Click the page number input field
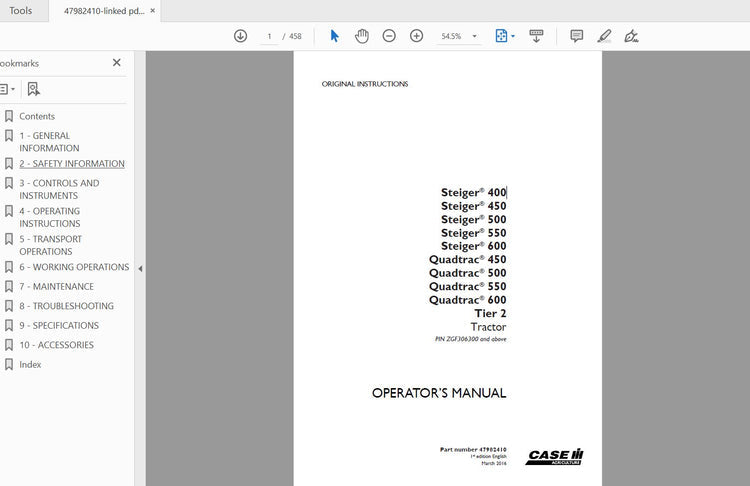 tap(269, 36)
